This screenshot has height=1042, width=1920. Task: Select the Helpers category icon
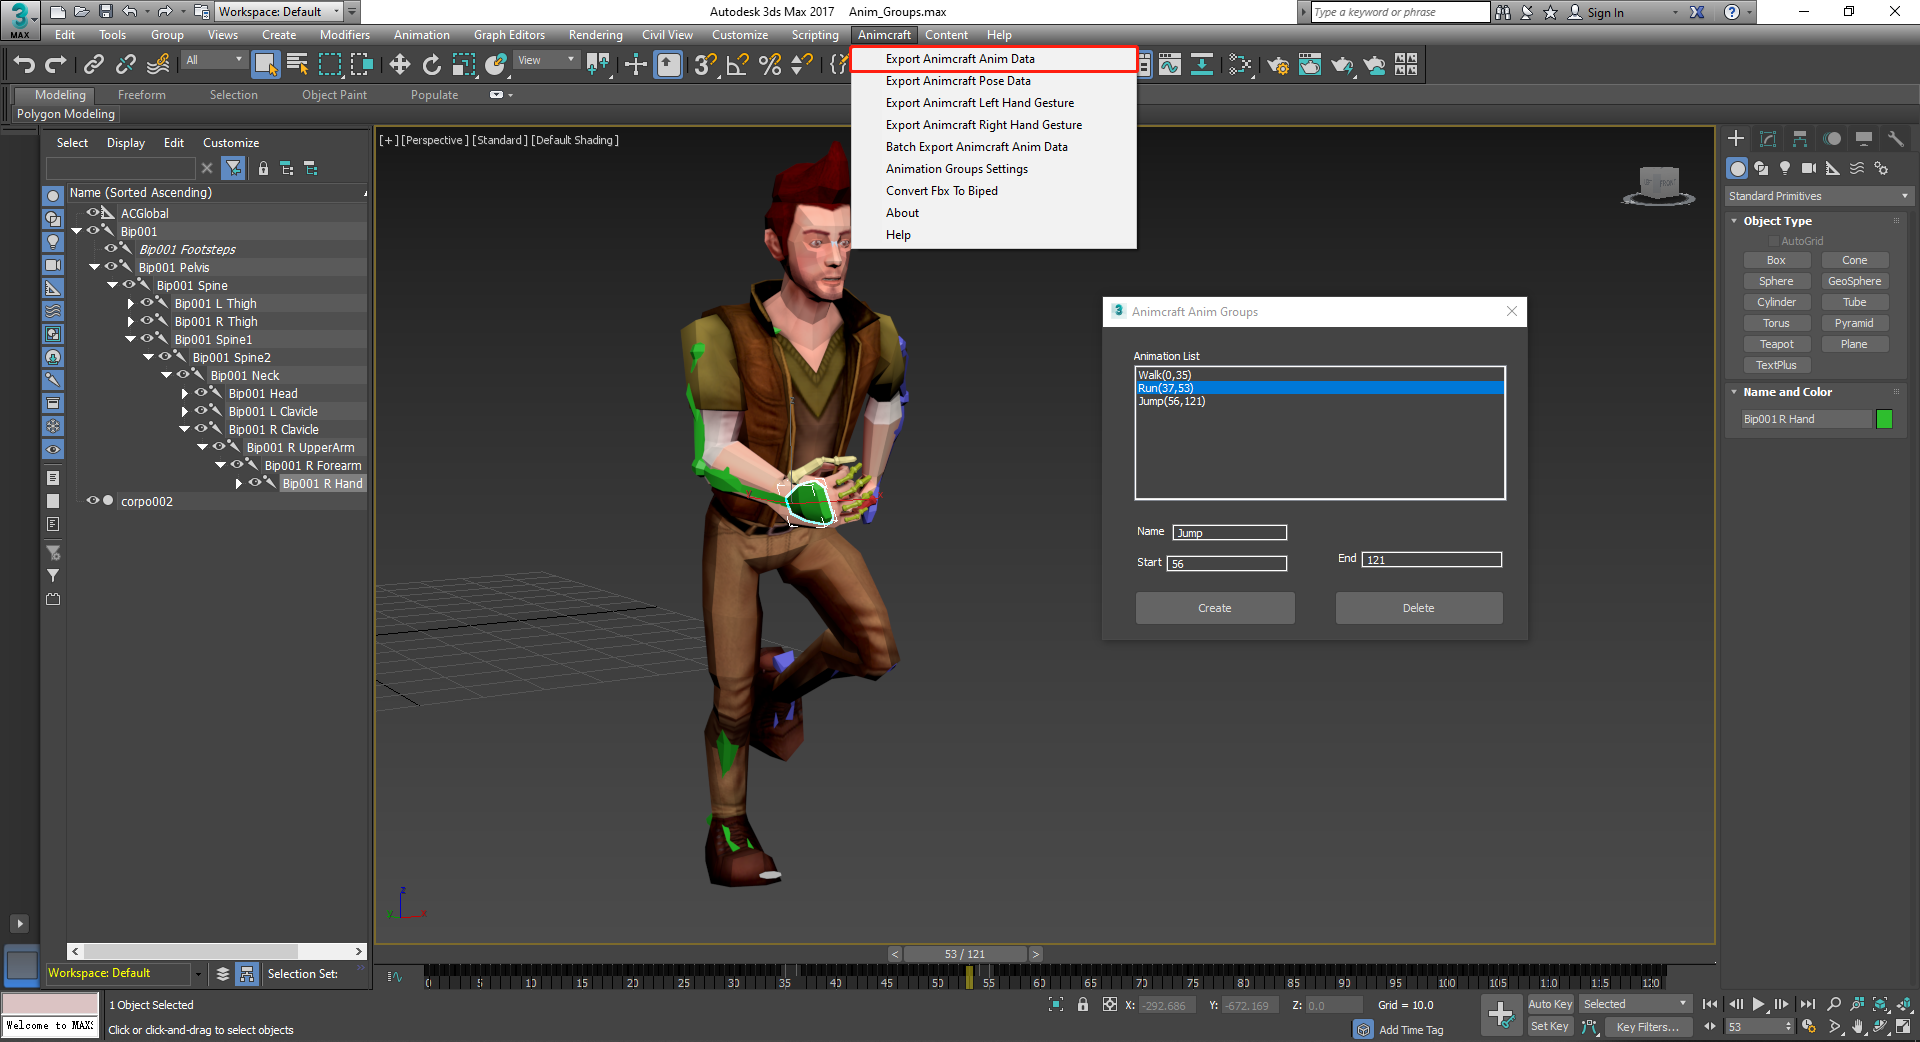point(1833,168)
